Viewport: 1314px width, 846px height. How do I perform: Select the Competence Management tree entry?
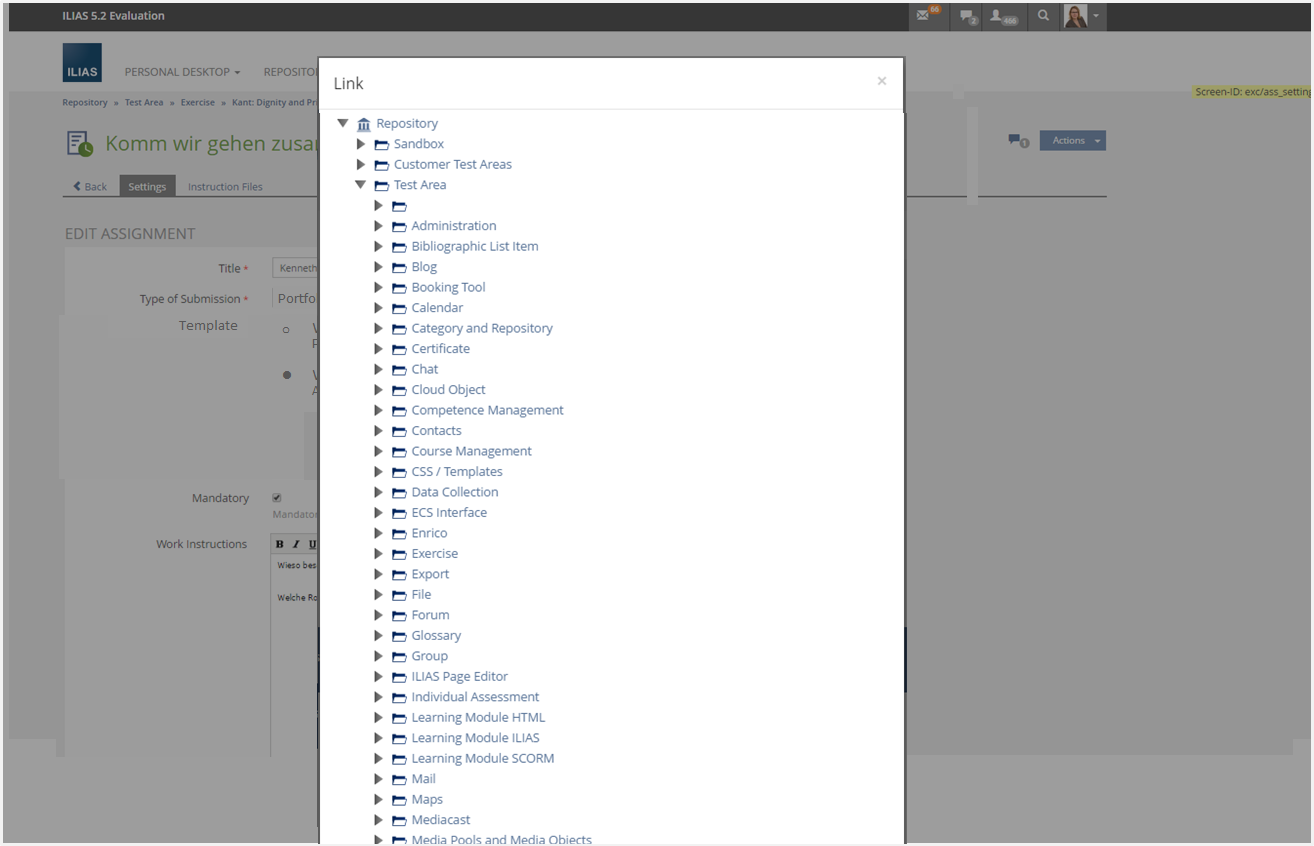[x=487, y=410]
